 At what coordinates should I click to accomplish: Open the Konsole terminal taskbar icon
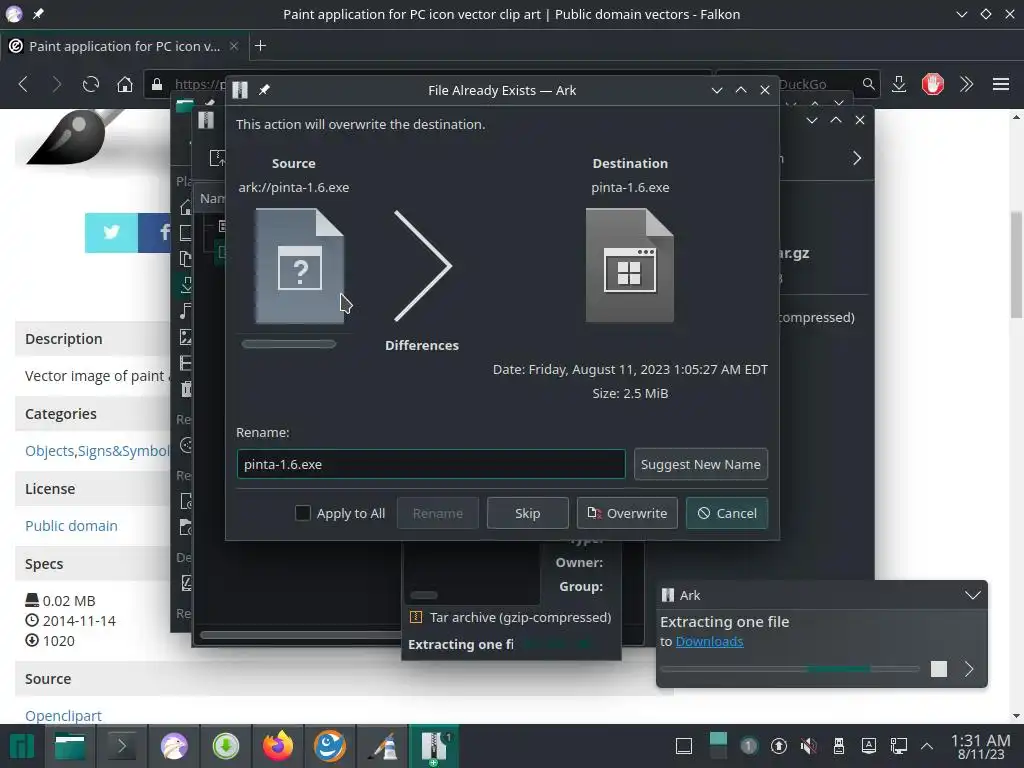[x=121, y=746]
